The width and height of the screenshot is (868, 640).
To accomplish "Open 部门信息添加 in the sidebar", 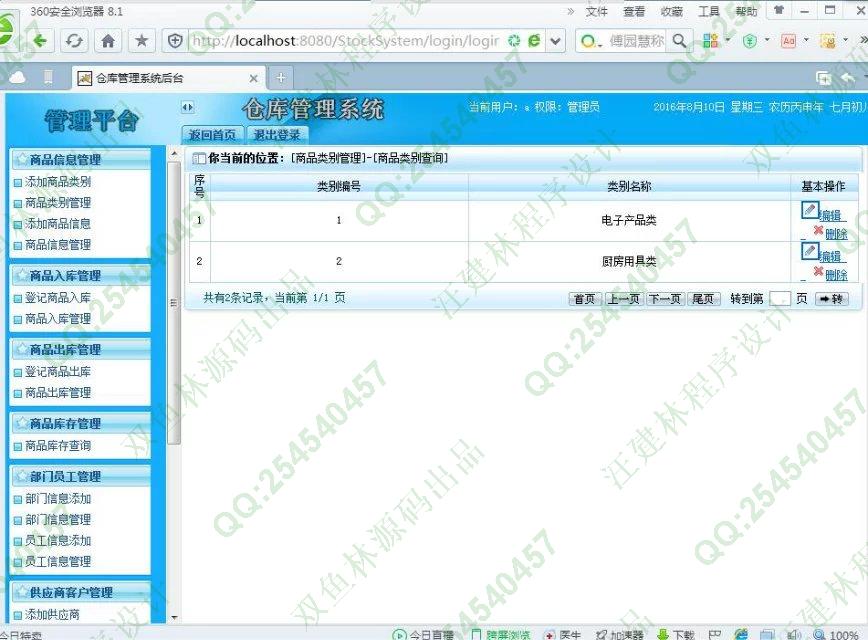I will 58,499.
